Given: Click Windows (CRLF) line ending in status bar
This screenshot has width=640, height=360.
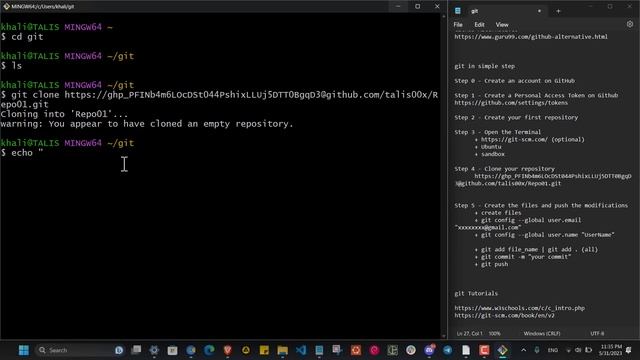Looking at the screenshot, I should click(542, 333).
